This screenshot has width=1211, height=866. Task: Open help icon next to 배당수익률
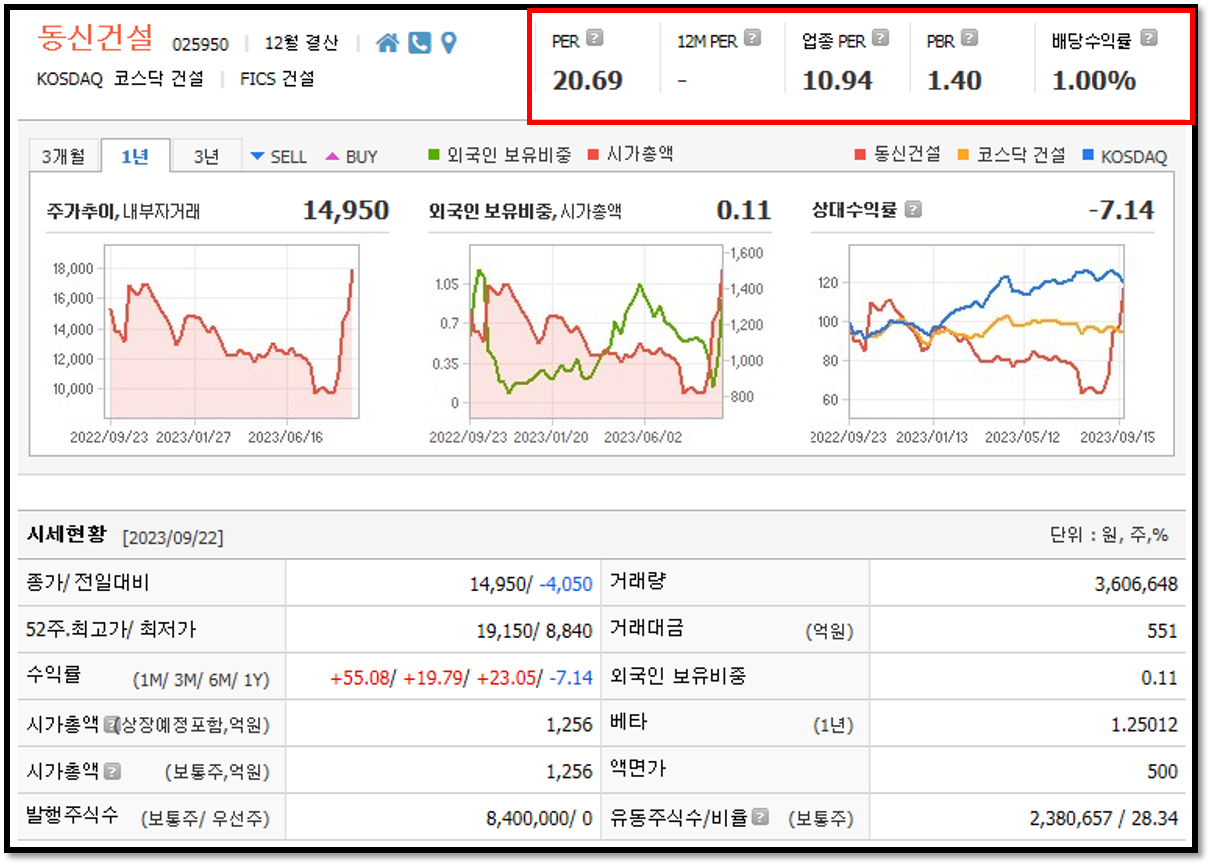click(1149, 38)
